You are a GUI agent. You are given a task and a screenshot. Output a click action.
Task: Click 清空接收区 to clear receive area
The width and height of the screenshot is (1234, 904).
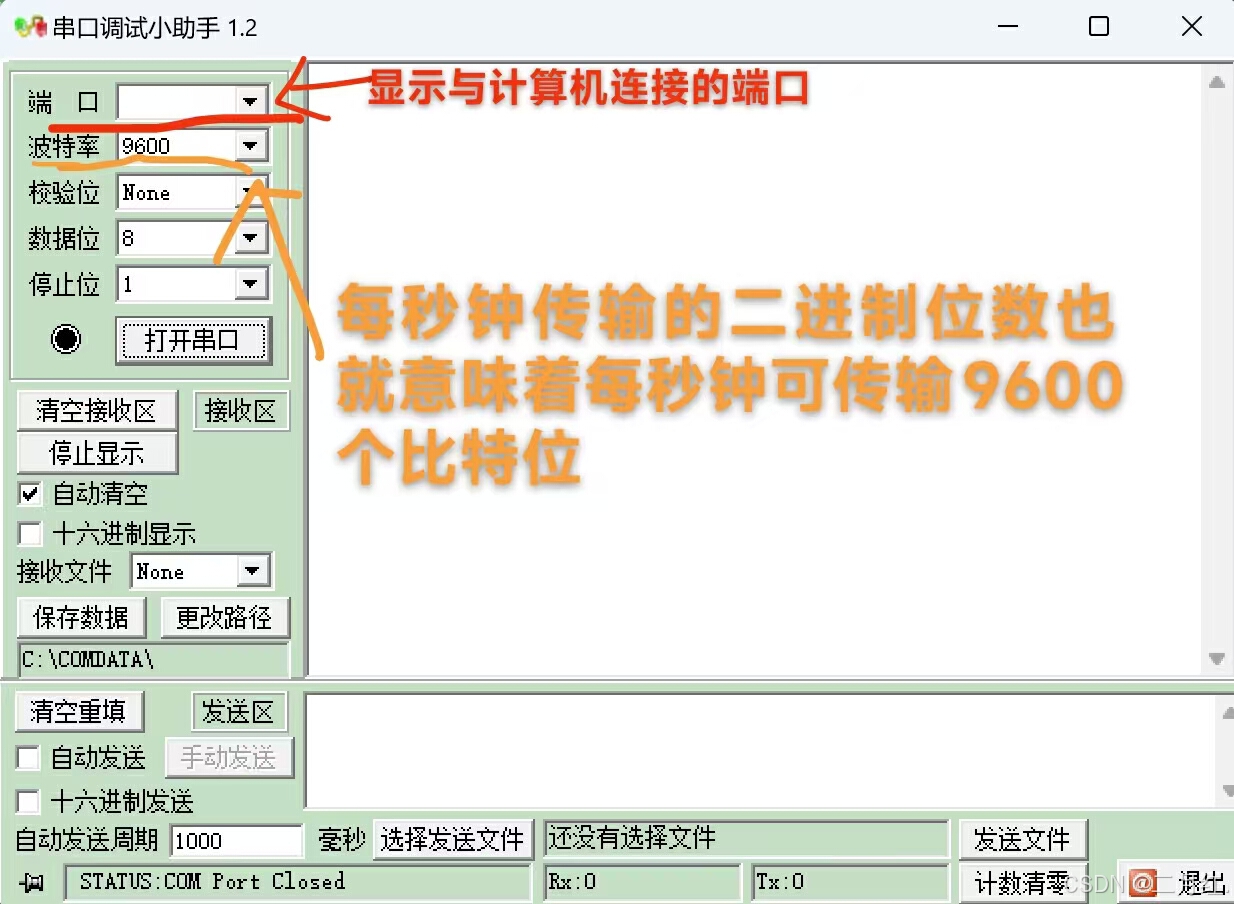pos(97,410)
